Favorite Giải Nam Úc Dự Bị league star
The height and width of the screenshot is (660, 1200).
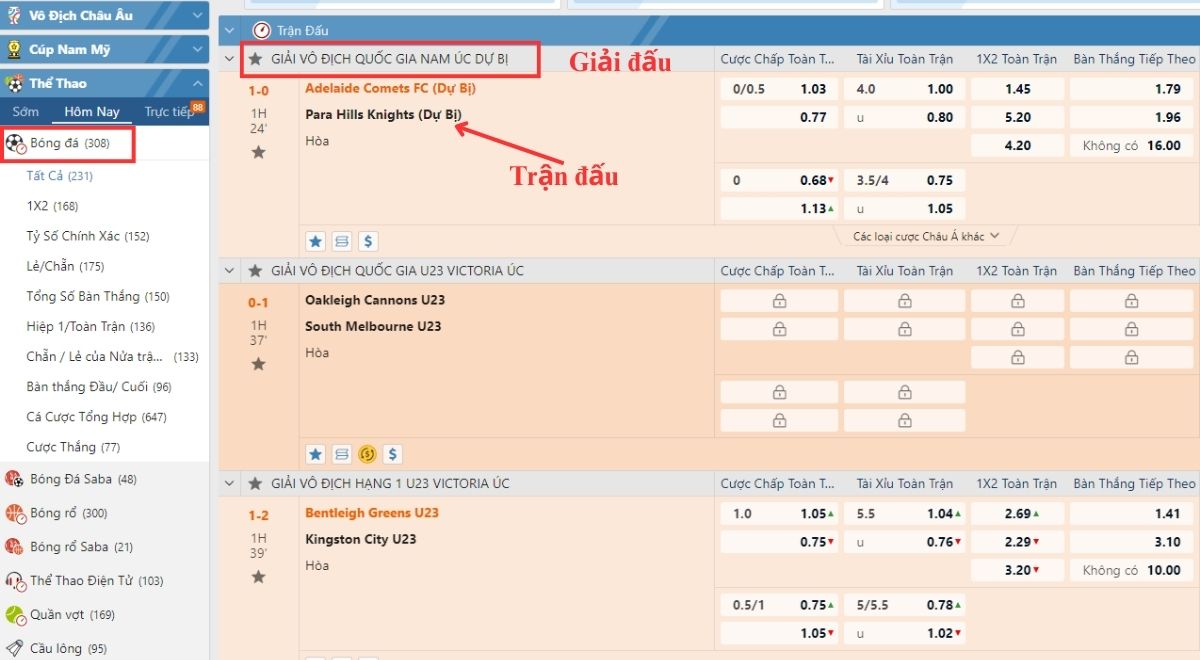pyautogui.click(x=256, y=59)
